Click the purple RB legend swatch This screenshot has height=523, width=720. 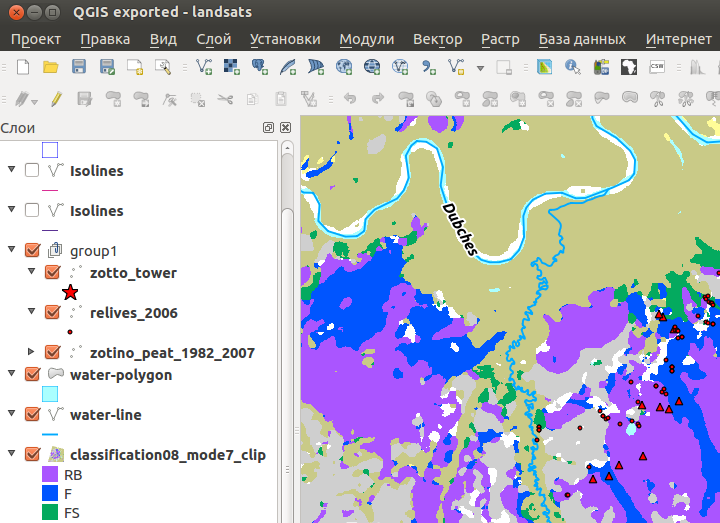pyautogui.click(x=50, y=474)
